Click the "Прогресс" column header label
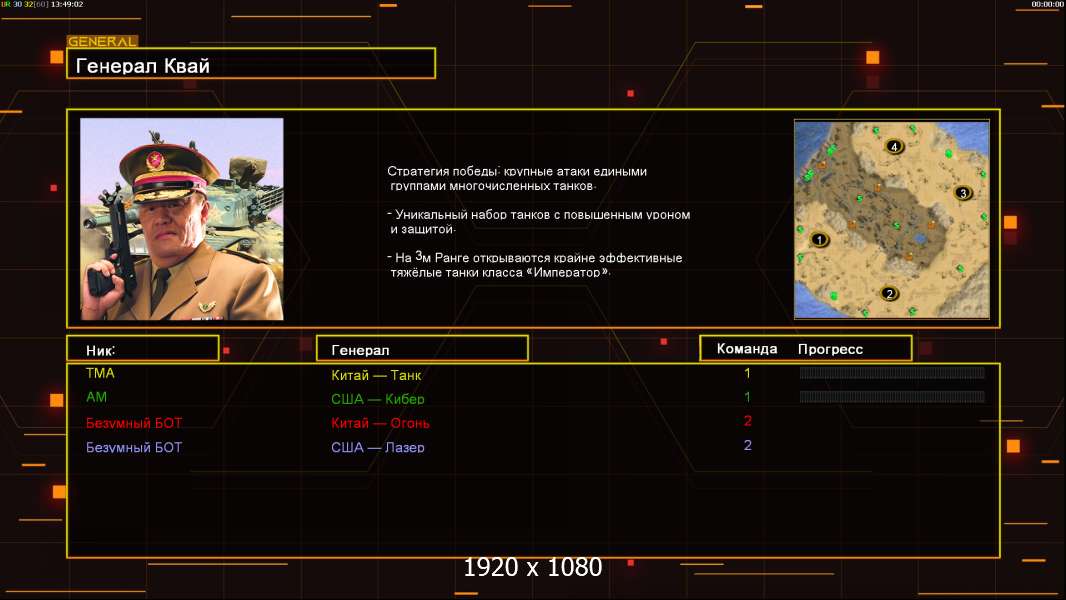 tap(830, 349)
